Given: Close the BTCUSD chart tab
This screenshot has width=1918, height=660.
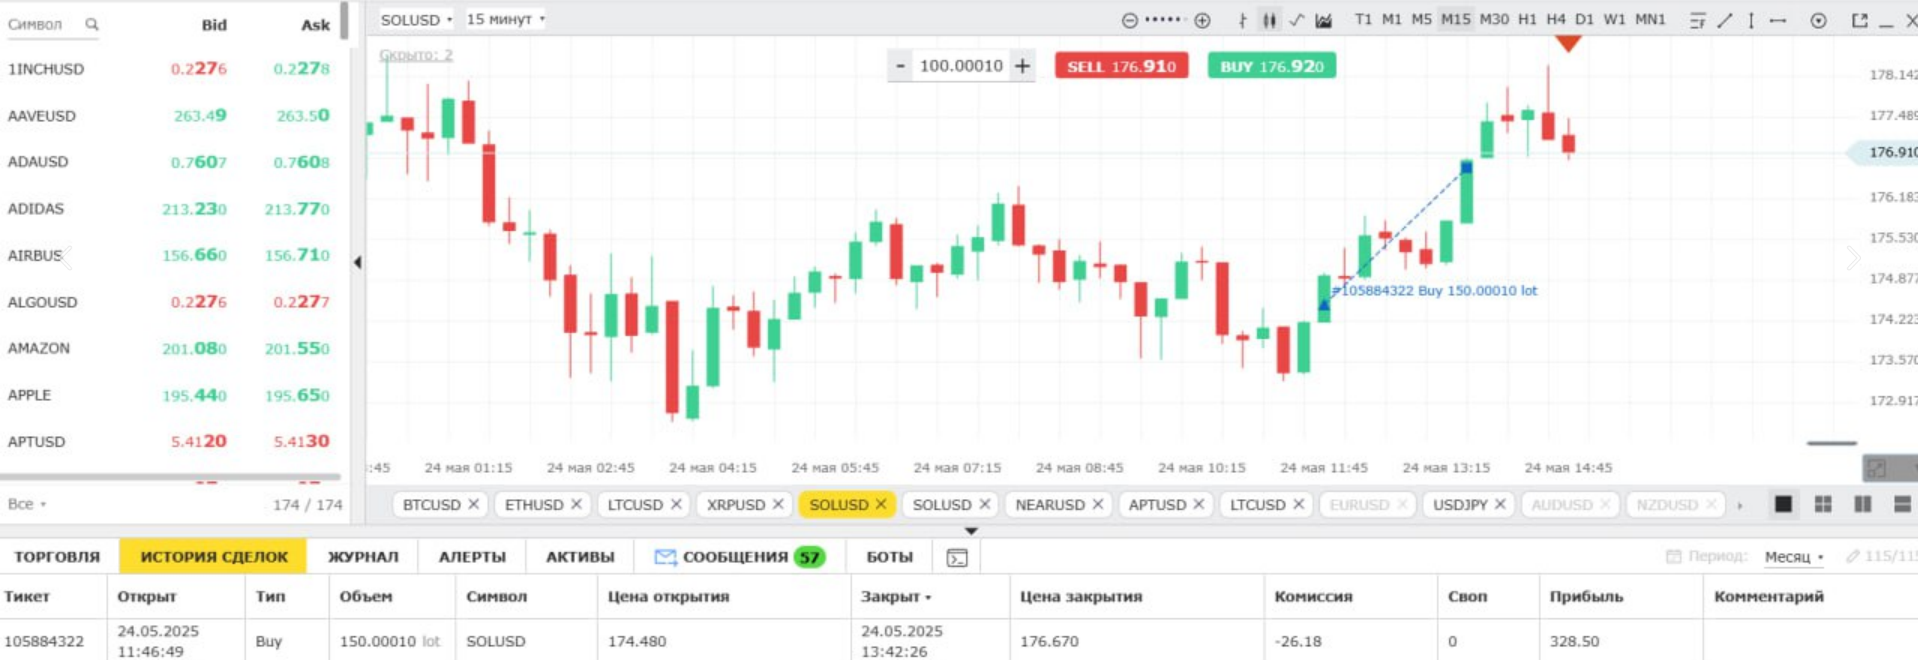Looking at the screenshot, I should pyautogui.click(x=474, y=504).
